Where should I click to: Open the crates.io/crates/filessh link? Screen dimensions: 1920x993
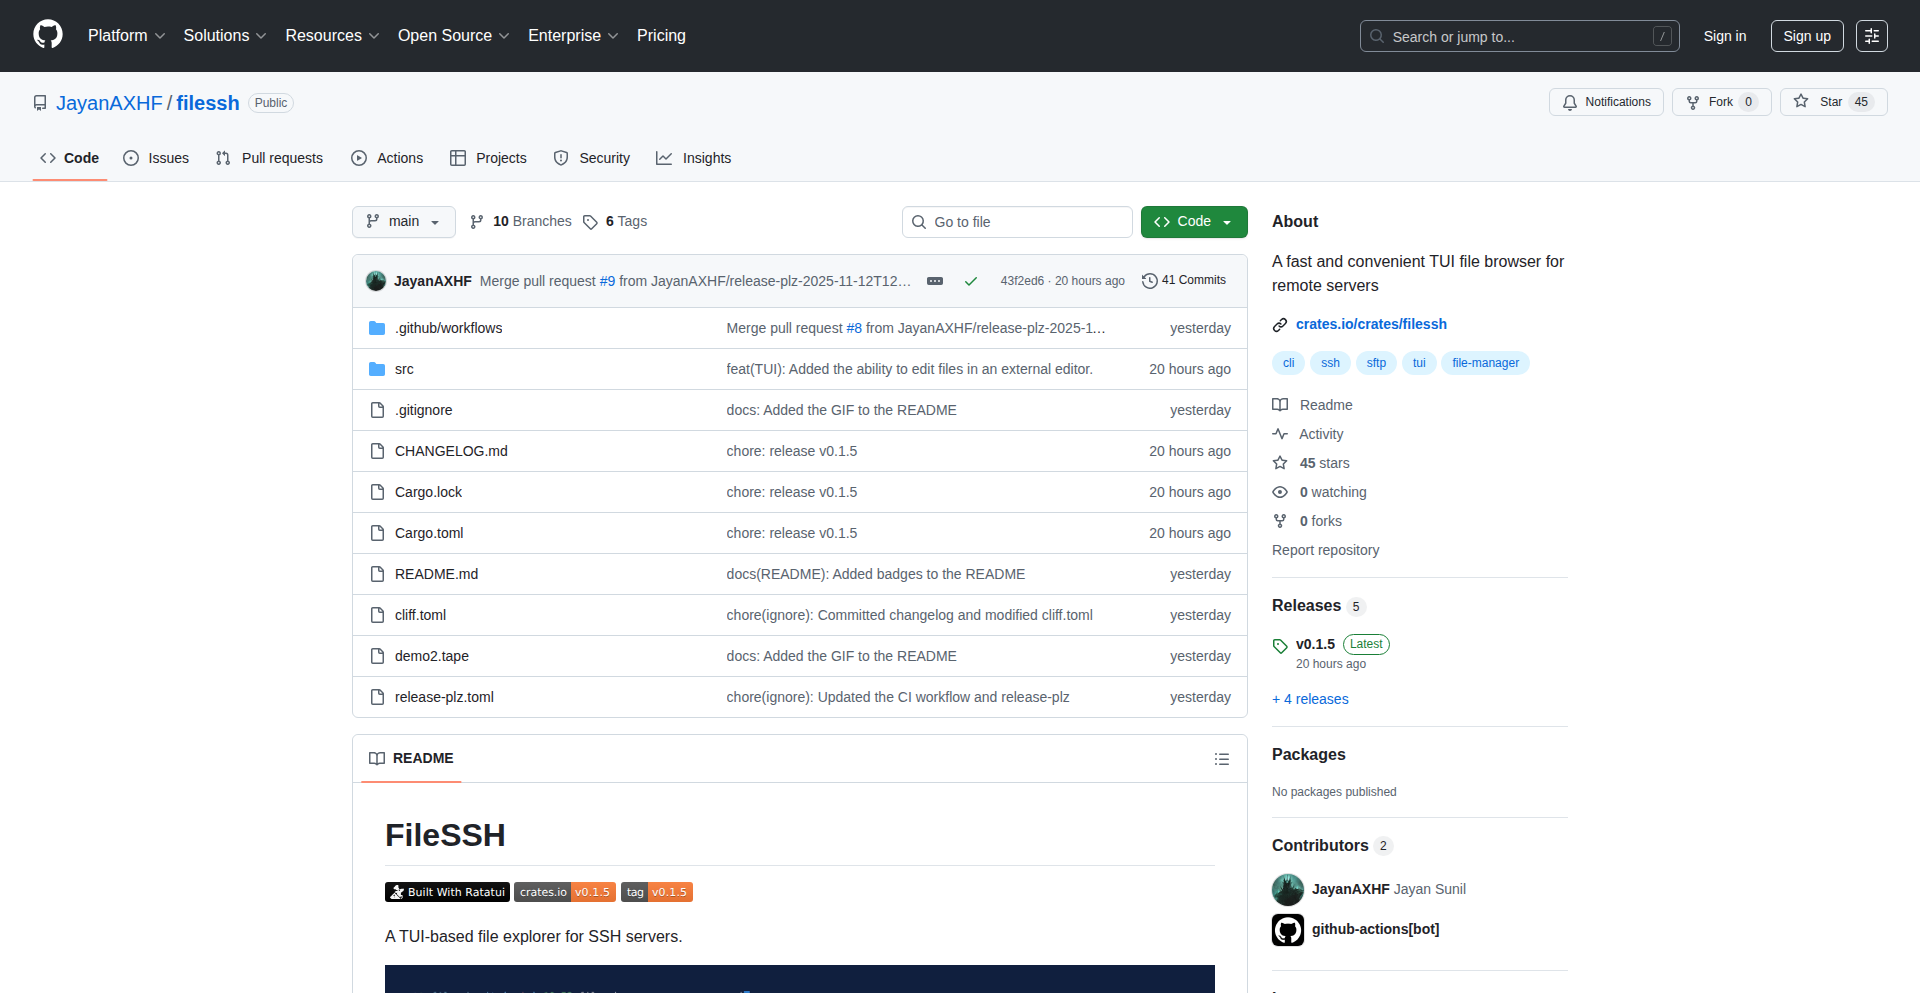click(1370, 324)
